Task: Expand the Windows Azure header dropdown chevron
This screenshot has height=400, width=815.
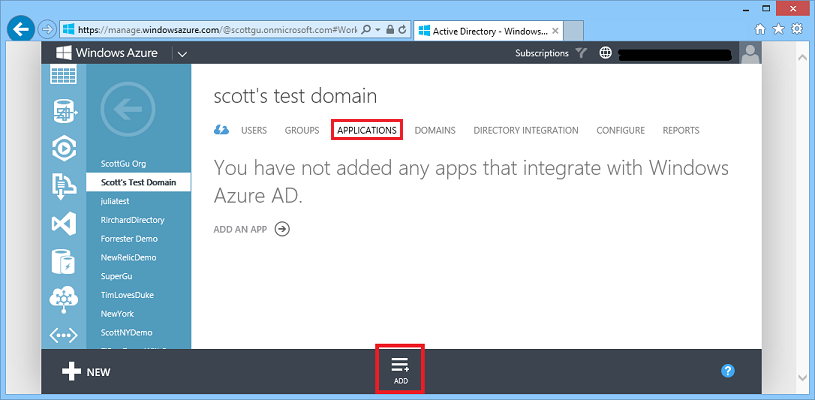Action: click(x=182, y=53)
